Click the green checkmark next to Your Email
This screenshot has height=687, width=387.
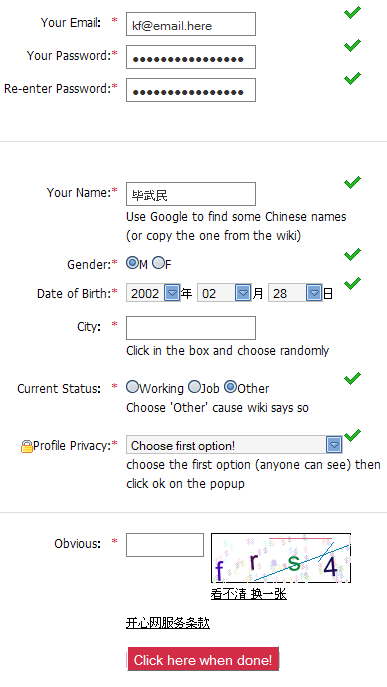(x=352, y=12)
